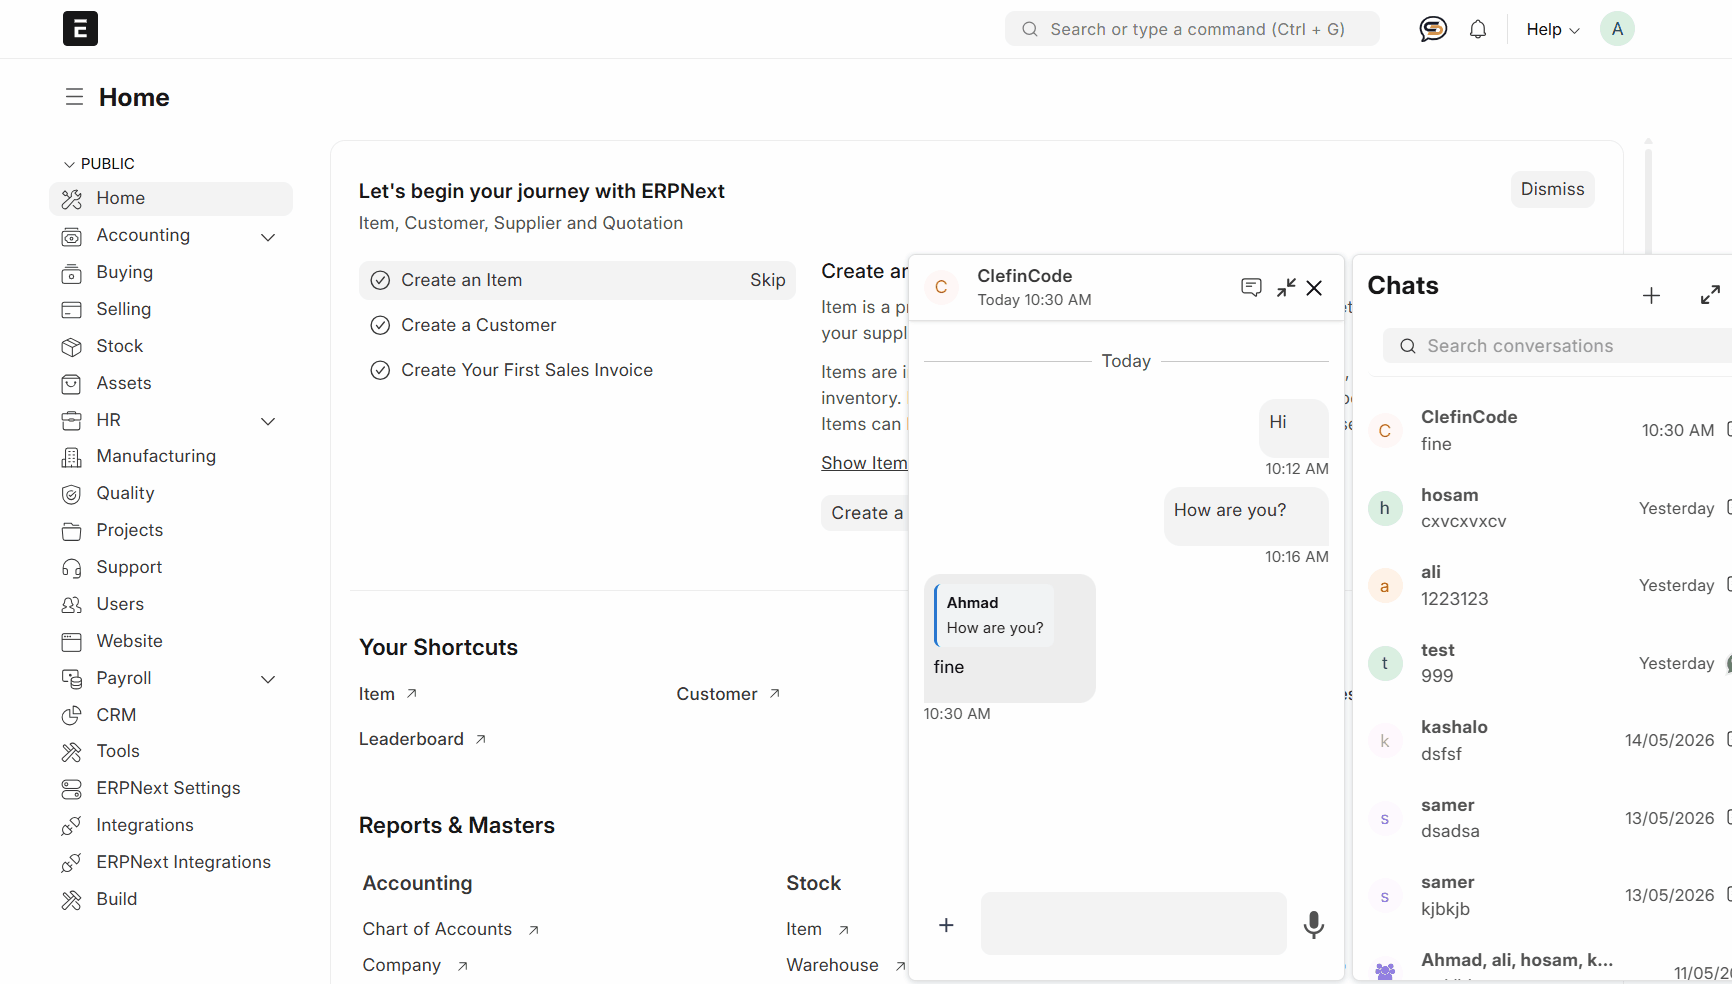Image resolution: width=1732 pixels, height=984 pixels.
Task: Toggle the First Sales Invoice step check
Action: [380, 370]
